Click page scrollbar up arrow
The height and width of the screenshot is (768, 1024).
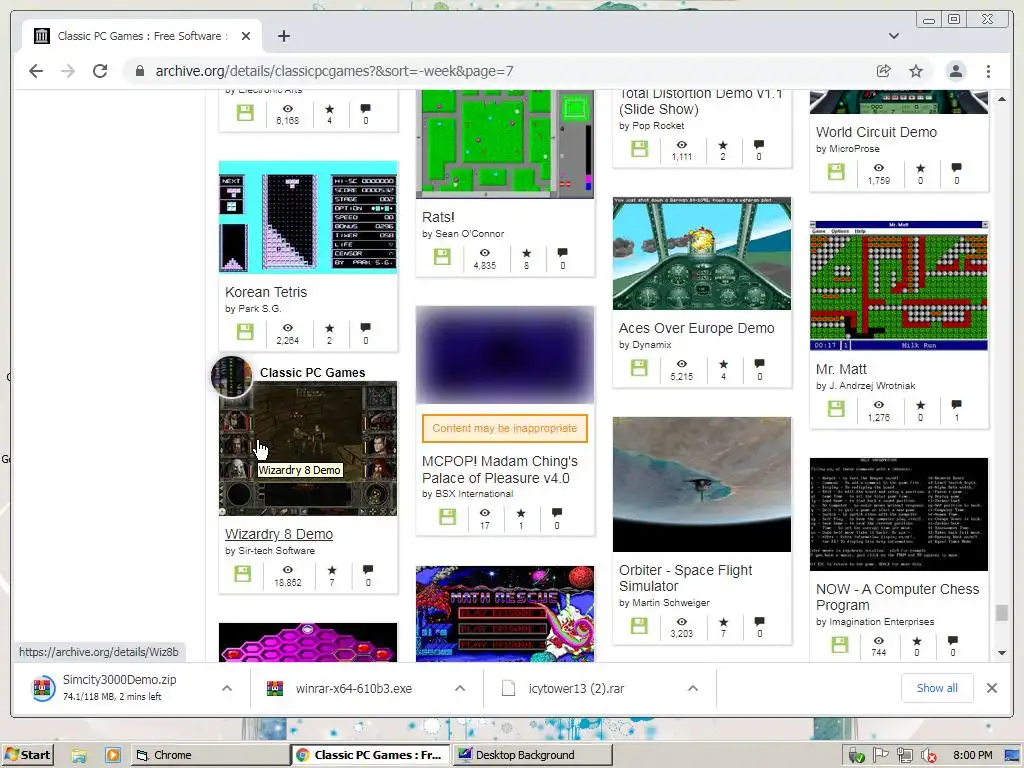click(1002, 99)
